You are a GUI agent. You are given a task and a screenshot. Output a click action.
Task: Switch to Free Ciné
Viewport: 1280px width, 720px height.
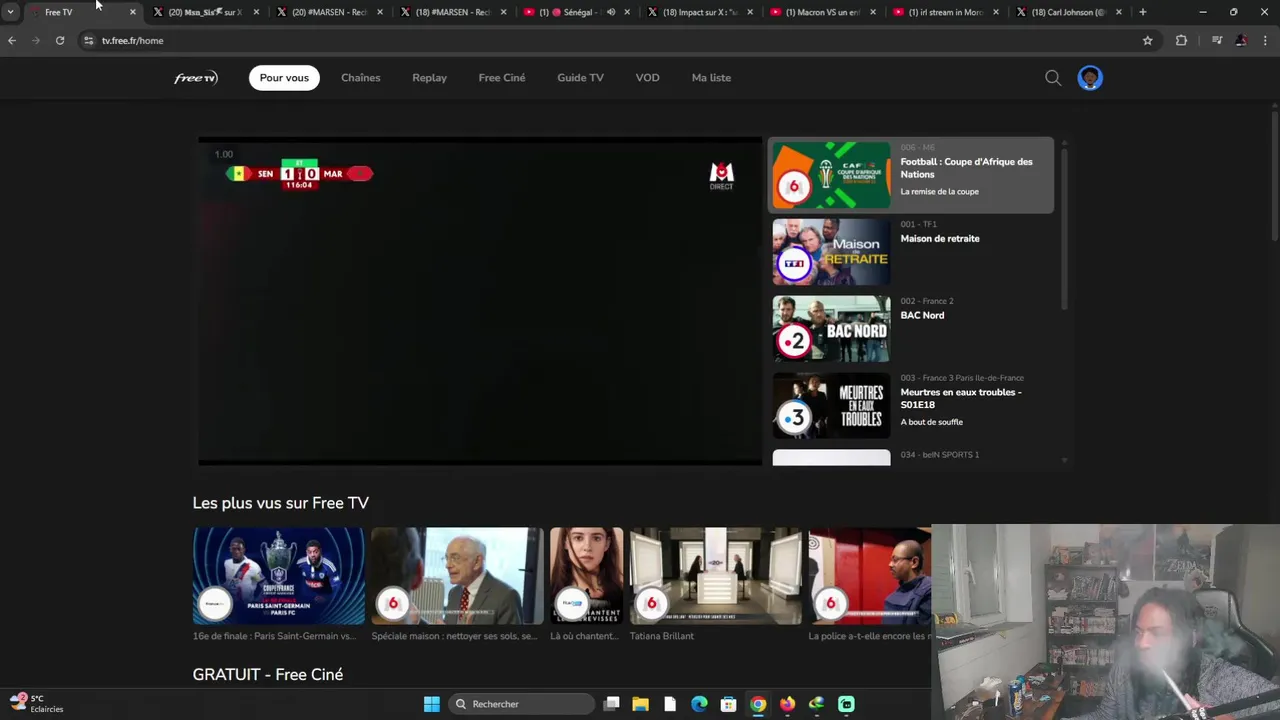pos(502,78)
